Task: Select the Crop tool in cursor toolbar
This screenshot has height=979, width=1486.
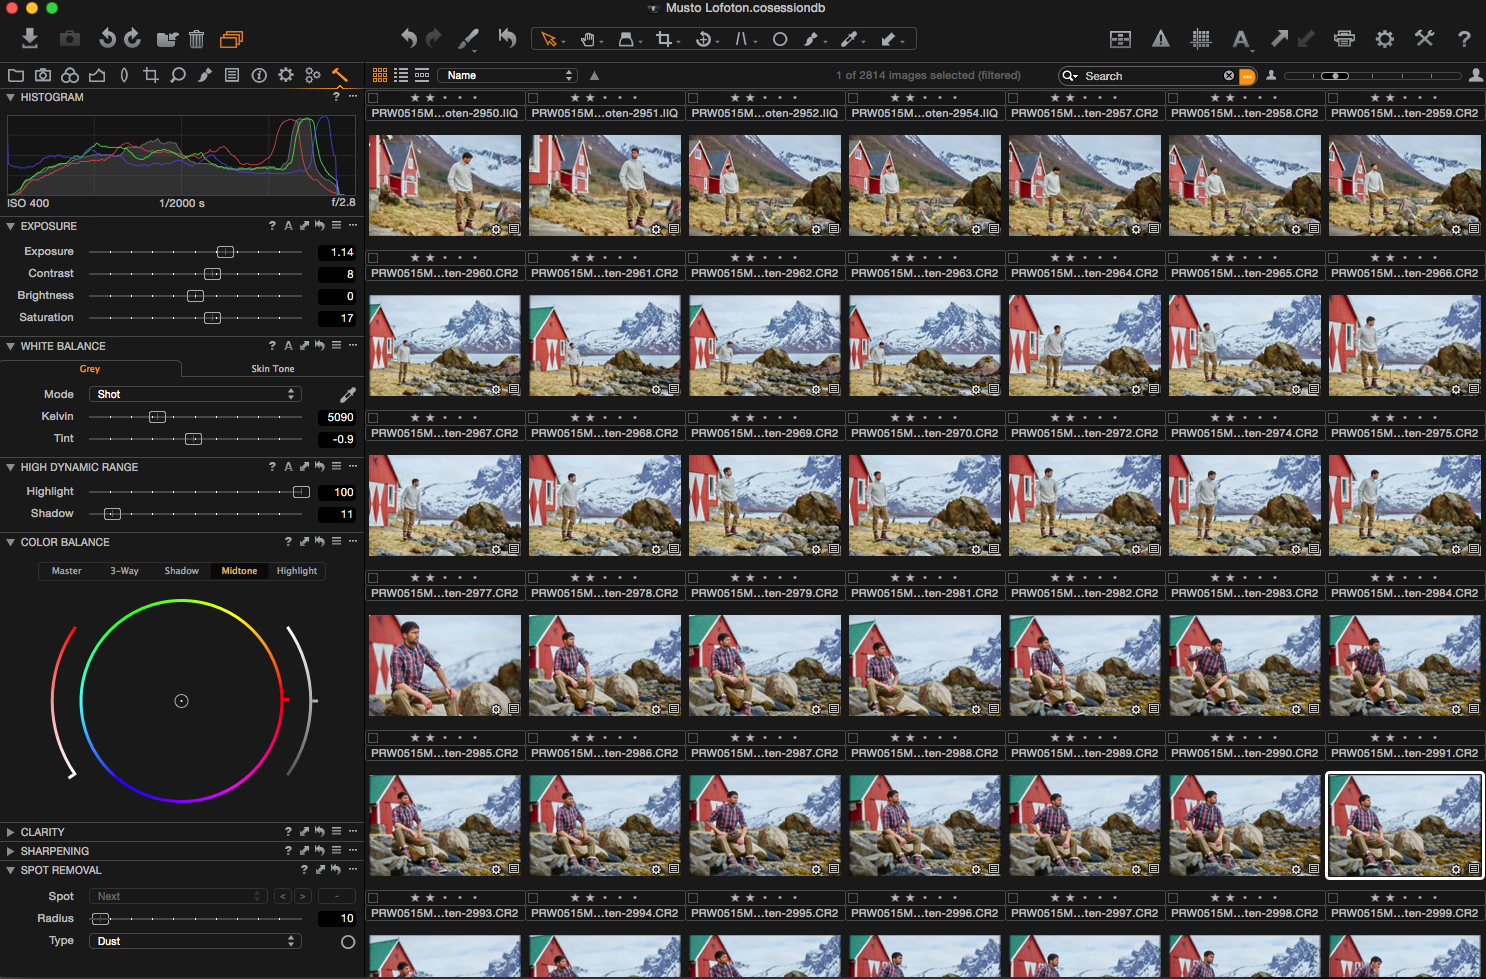Action: click(665, 39)
